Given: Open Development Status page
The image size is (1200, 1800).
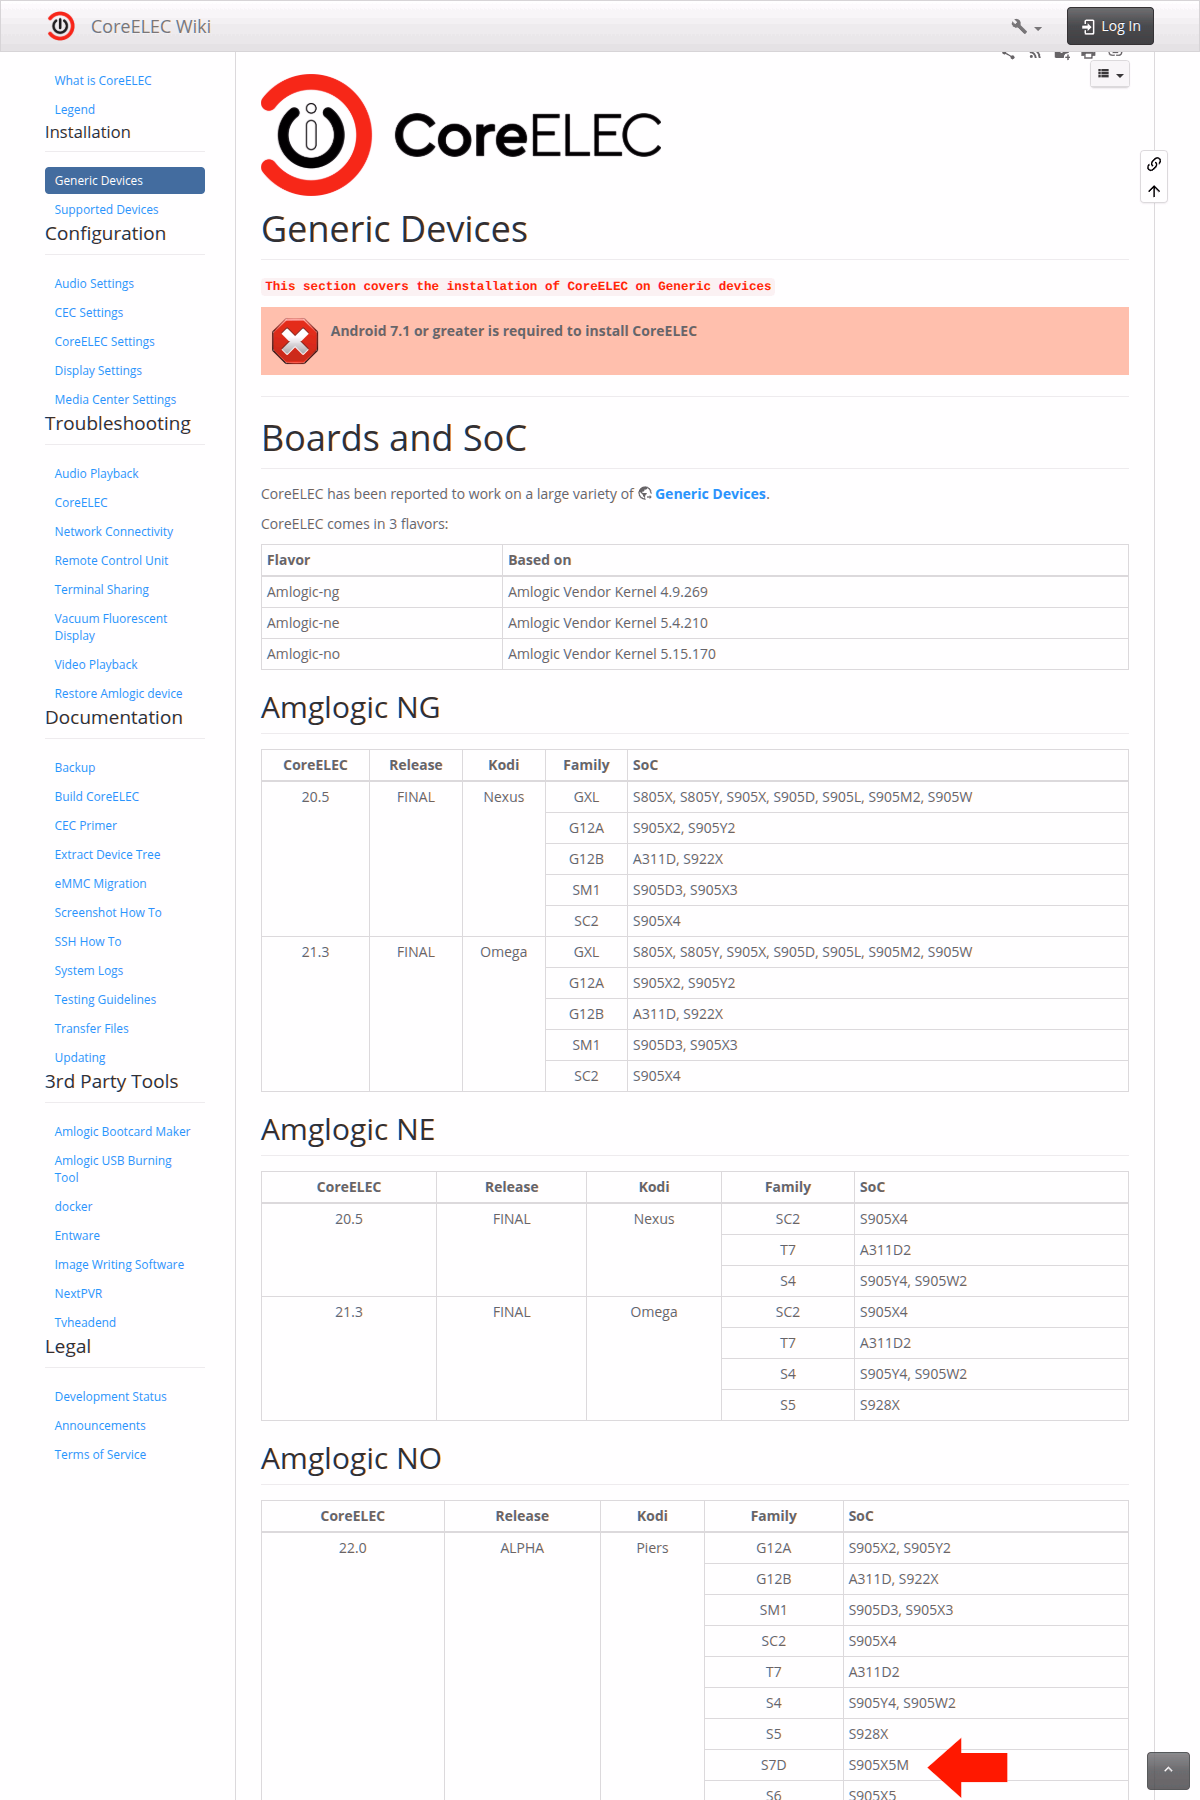Looking at the screenshot, I should pos(111,1397).
